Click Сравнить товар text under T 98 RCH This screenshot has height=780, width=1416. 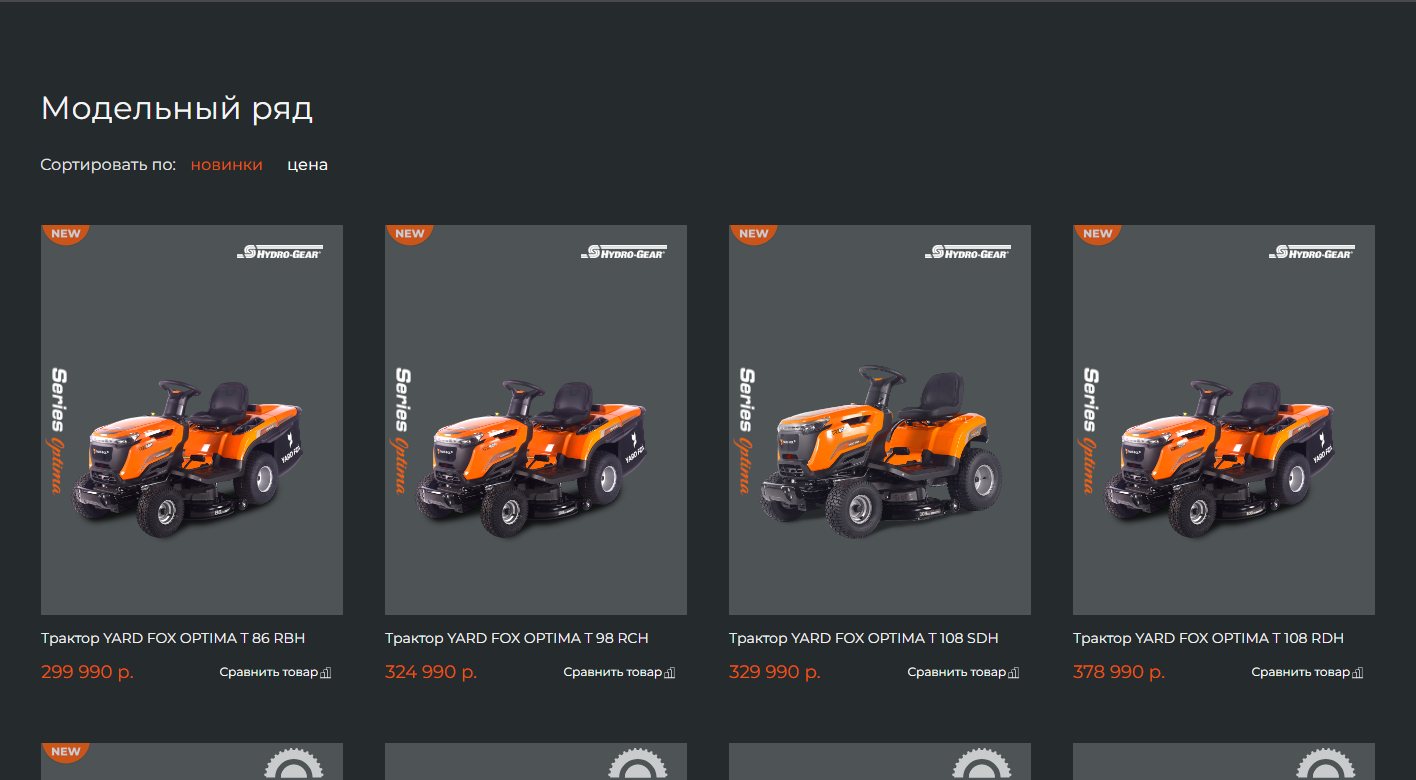(x=613, y=672)
